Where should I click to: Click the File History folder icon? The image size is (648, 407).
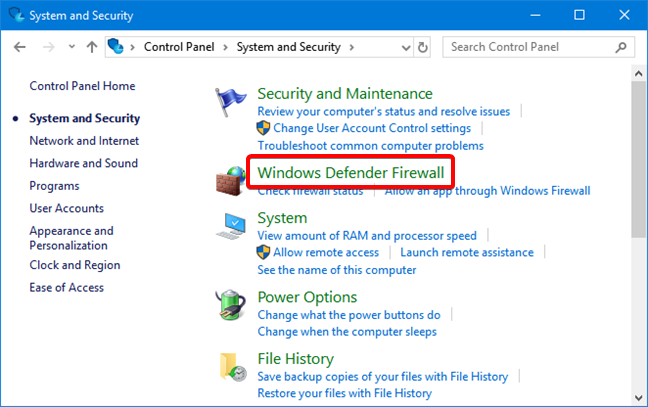[x=233, y=367]
